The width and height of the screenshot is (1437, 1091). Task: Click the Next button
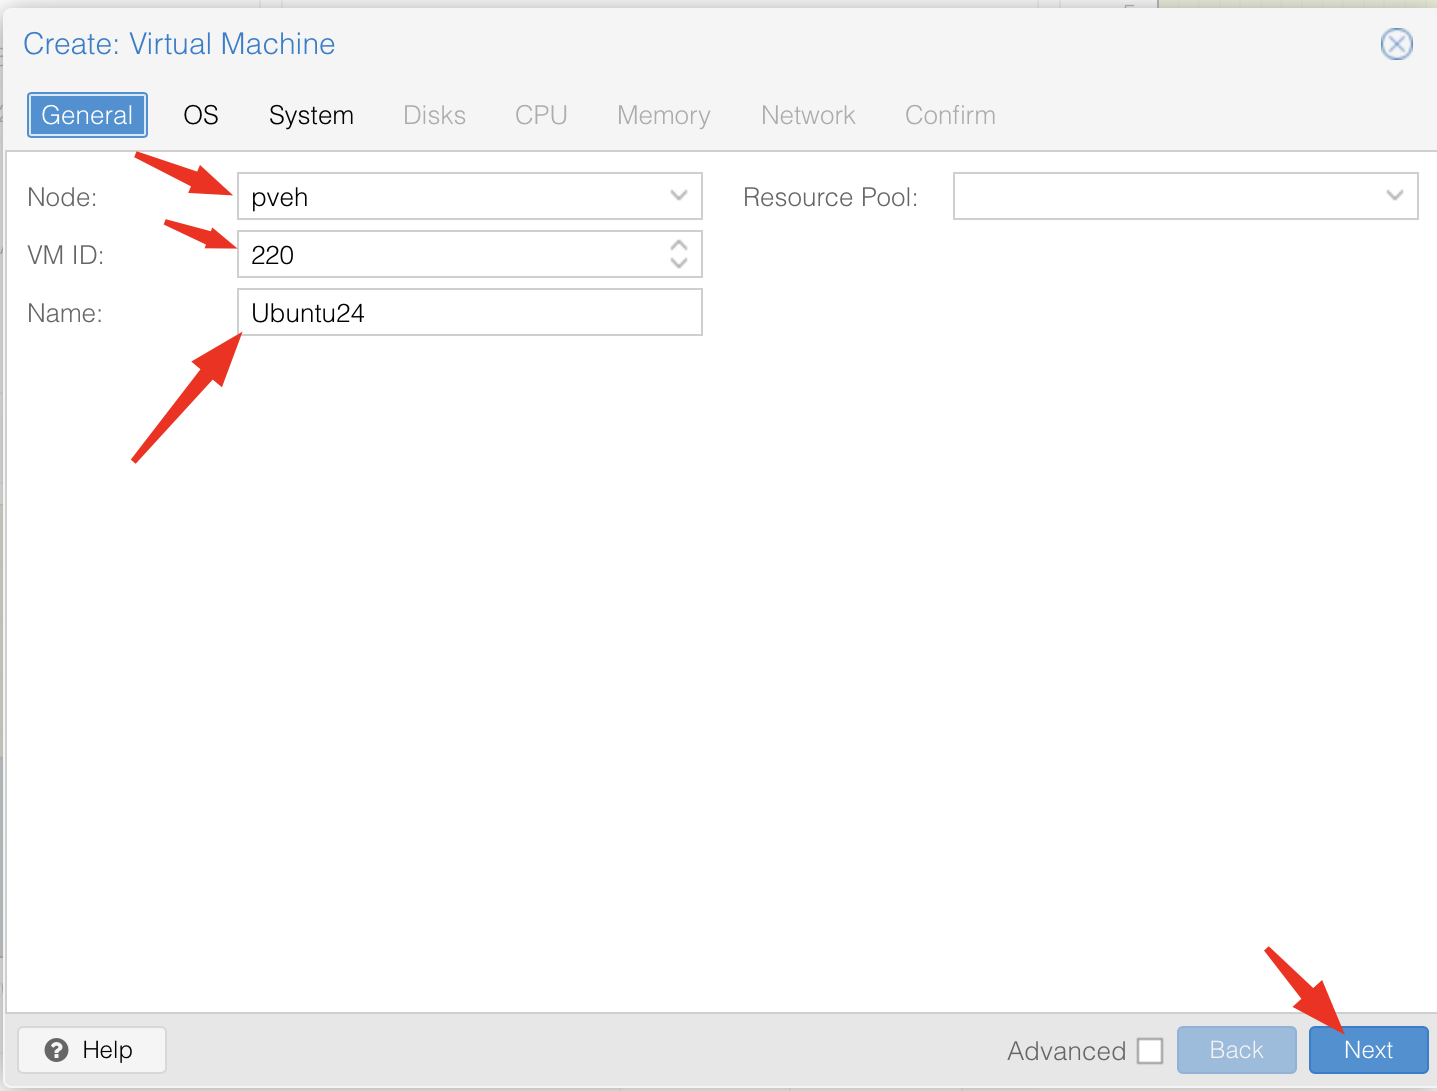[x=1368, y=1050]
